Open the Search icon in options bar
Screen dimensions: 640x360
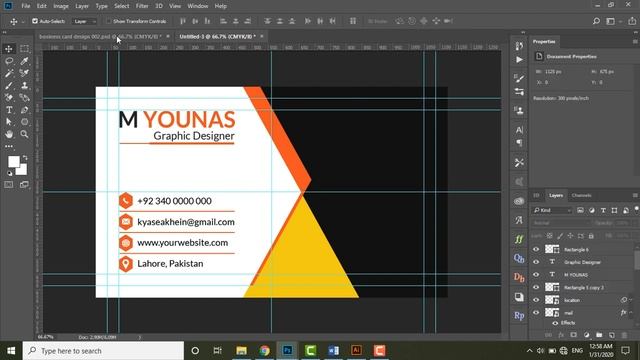pyautogui.click(x=596, y=21)
